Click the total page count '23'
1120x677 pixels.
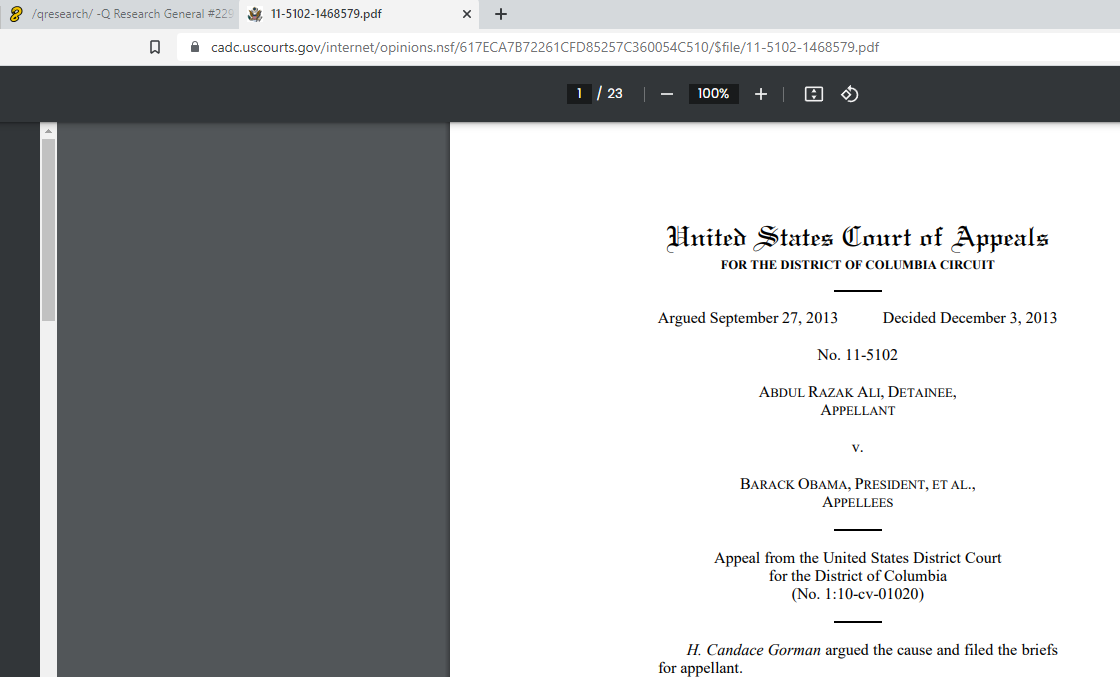[x=615, y=94]
